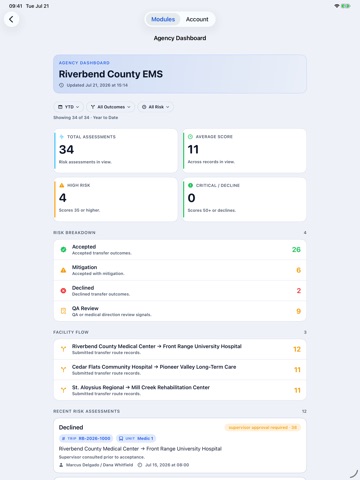Open the All Outcomes filter dropdown
The height and width of the screenshot is (480, 360).
111,107
